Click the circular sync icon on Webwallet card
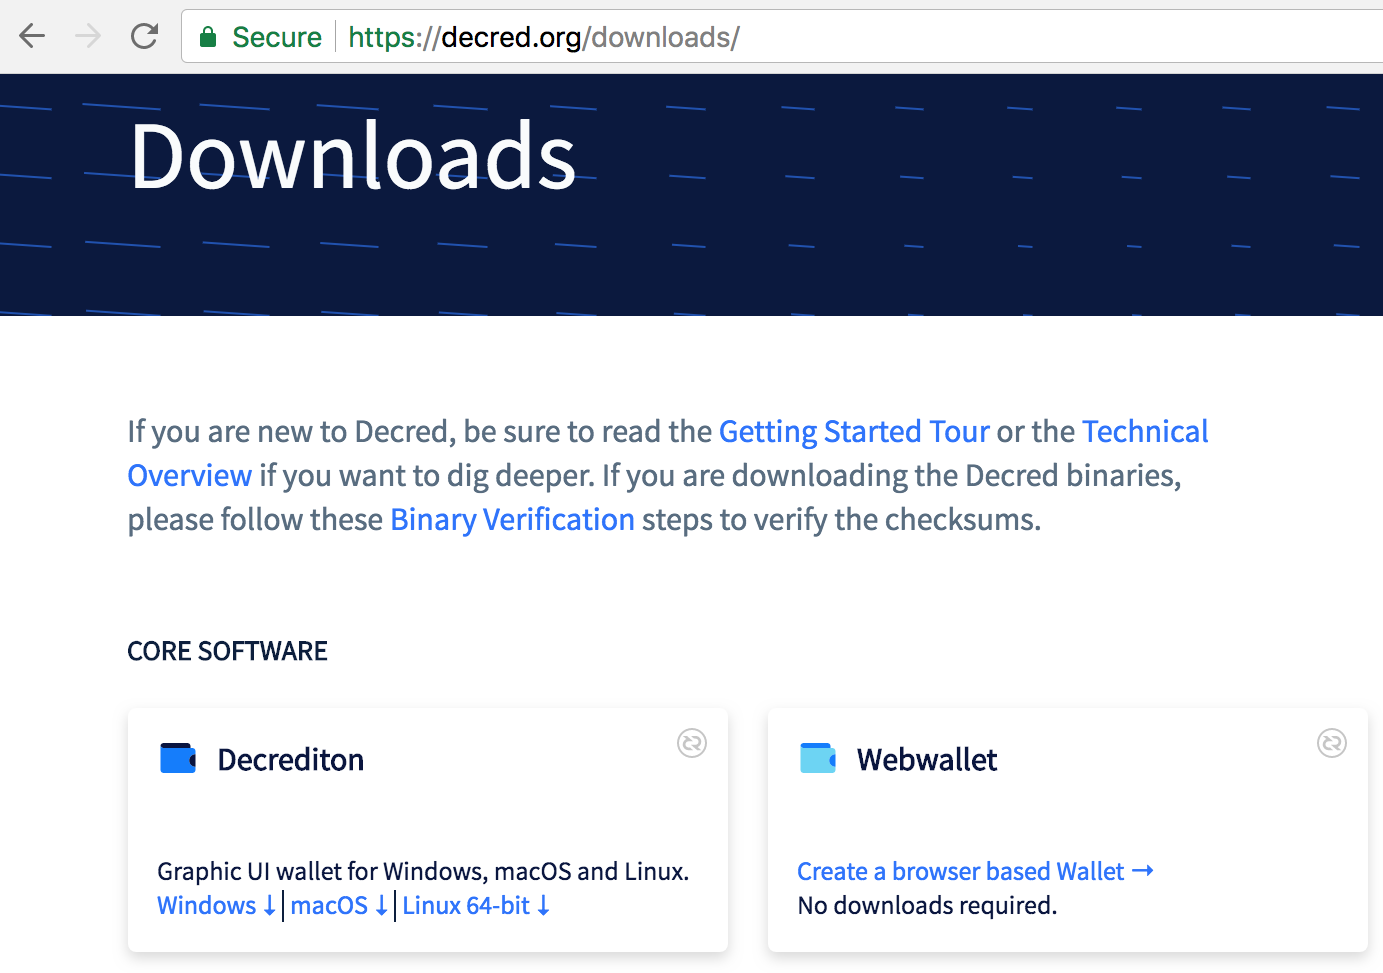 coord(1331,743)
